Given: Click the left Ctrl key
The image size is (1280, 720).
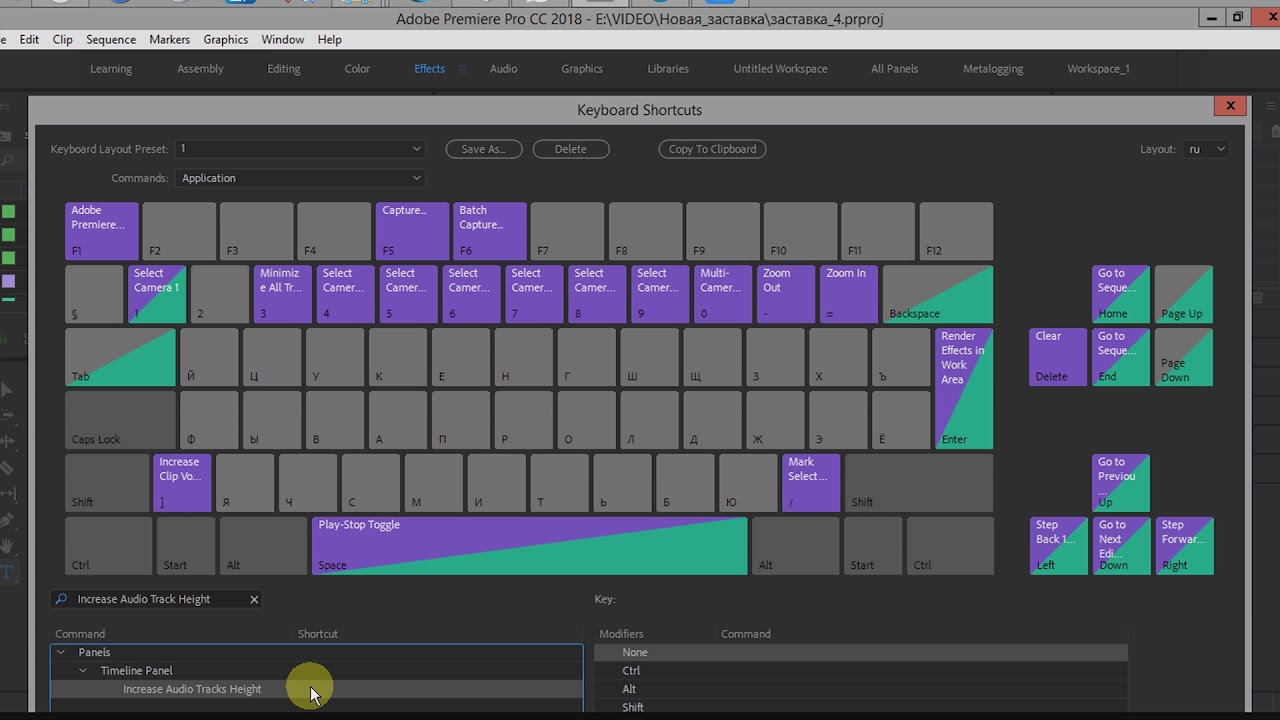Looking at the screenshot, I should click(x=109, y=546).
